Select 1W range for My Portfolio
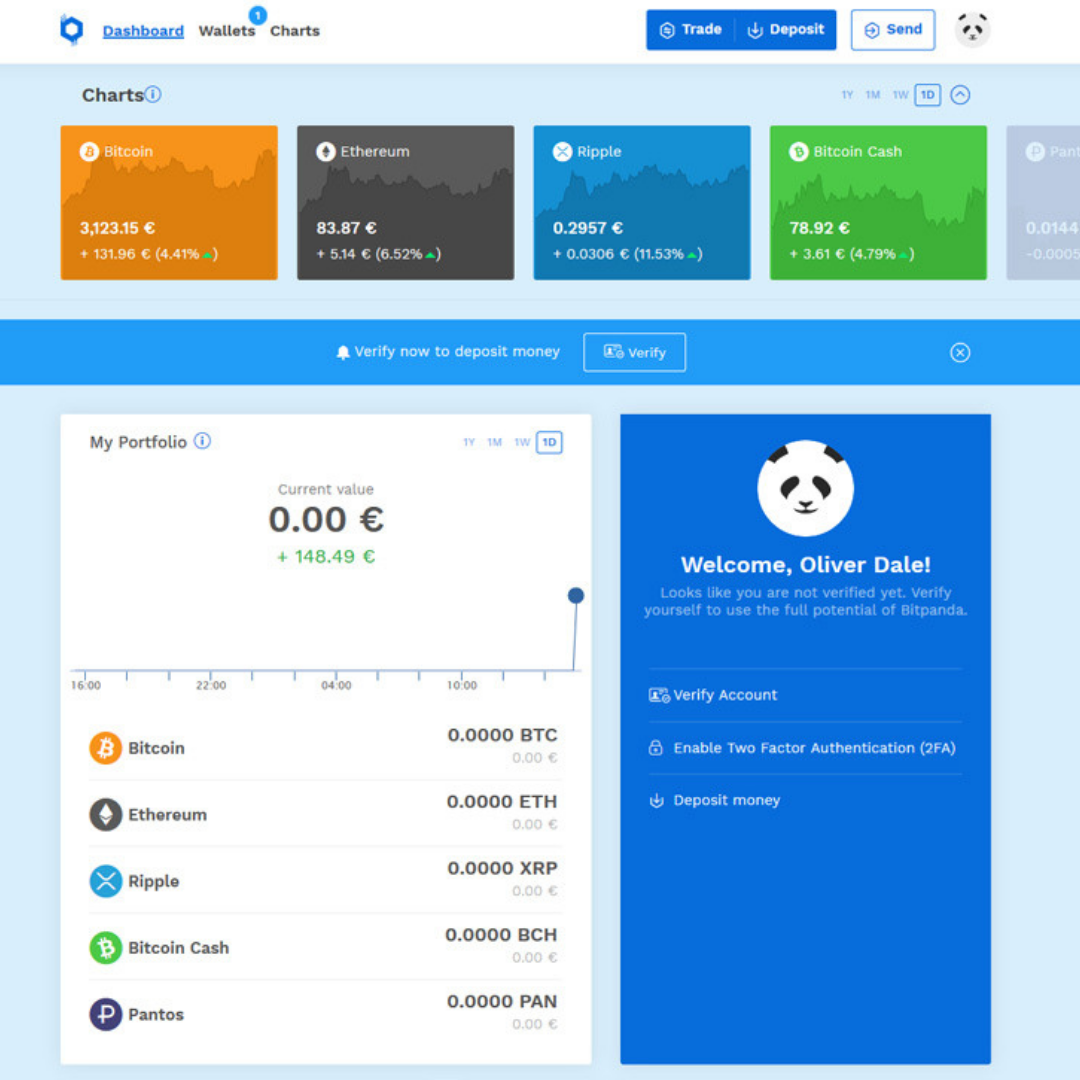 pyautogui.click(x=522, y=442)
